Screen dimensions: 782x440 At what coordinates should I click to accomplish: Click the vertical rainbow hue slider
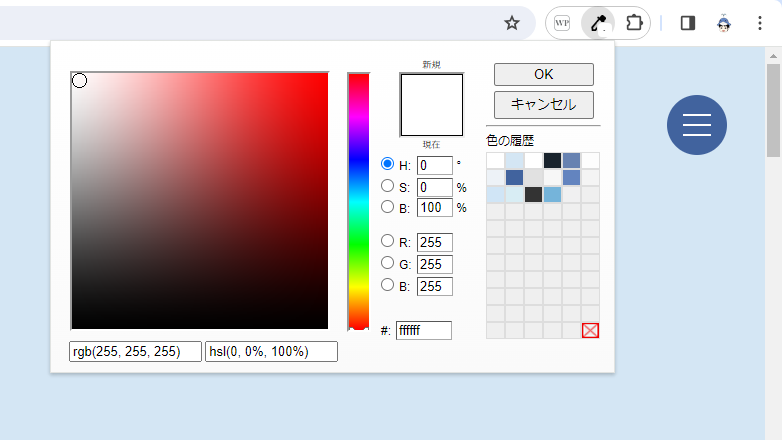[x=359, y=202]
